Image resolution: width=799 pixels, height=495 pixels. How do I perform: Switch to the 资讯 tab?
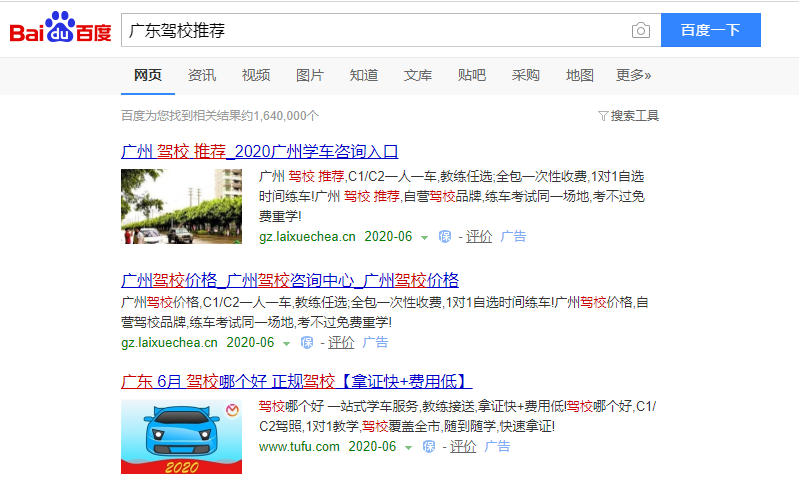click(x=202, y=75)
